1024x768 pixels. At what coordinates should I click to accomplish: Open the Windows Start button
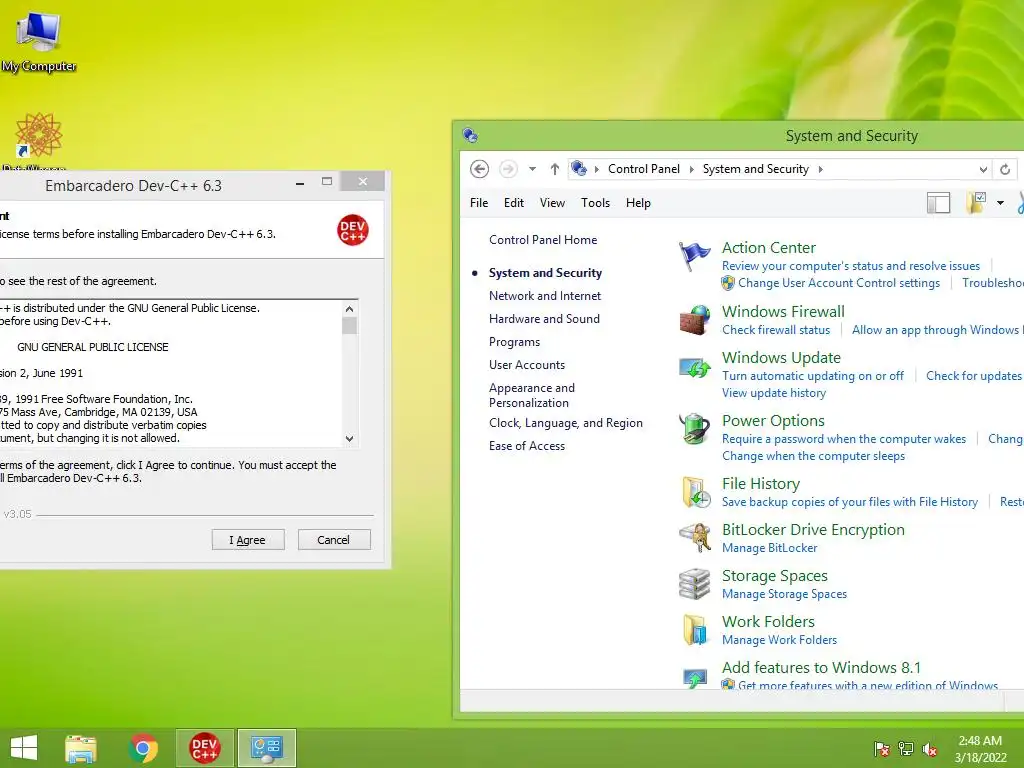coord(24,748)
